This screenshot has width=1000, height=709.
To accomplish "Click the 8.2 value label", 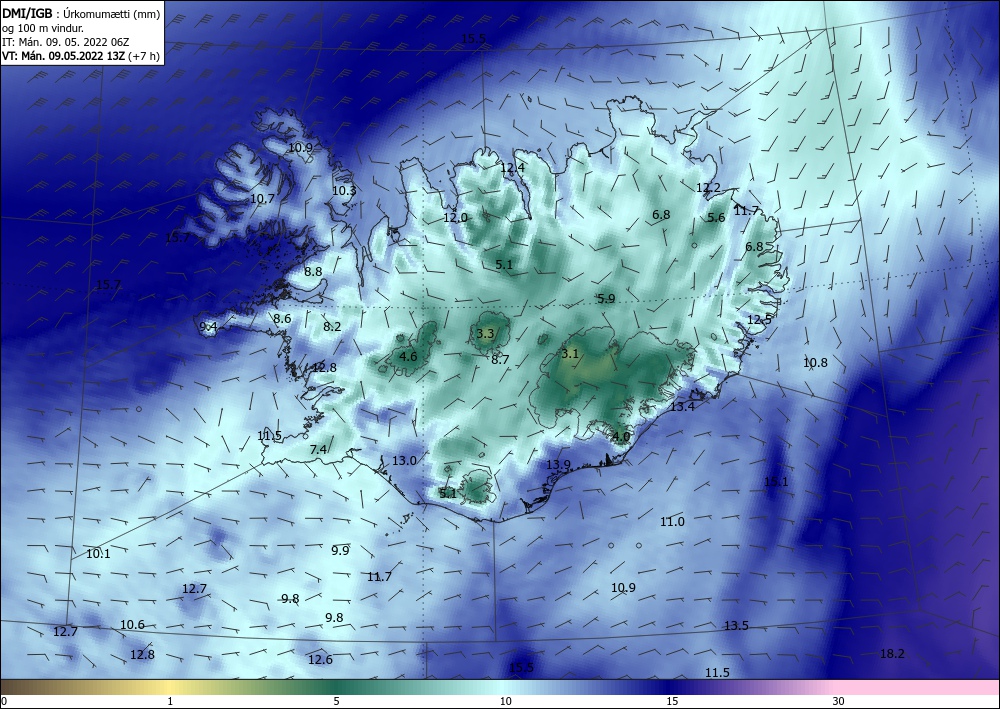I will [x=332, y=326].
